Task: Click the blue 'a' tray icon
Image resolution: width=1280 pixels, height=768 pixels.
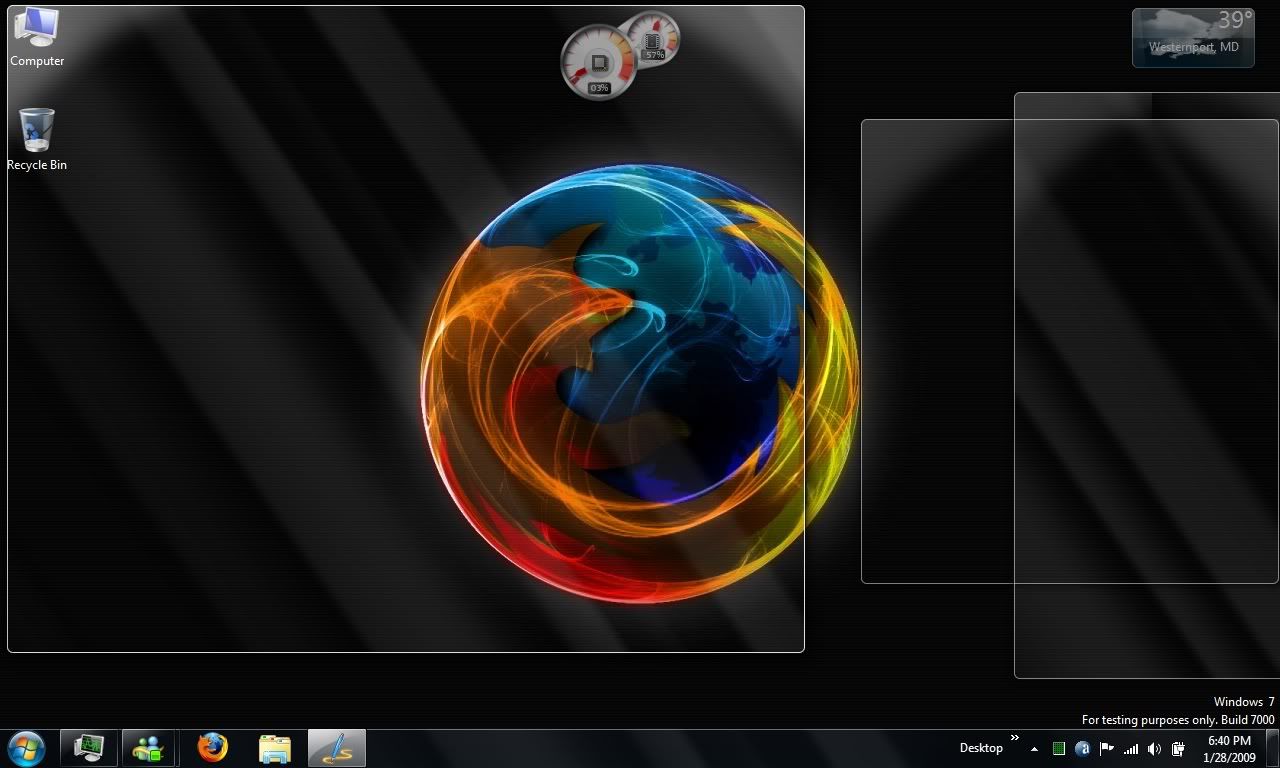Action: [x=1083, y=749]
